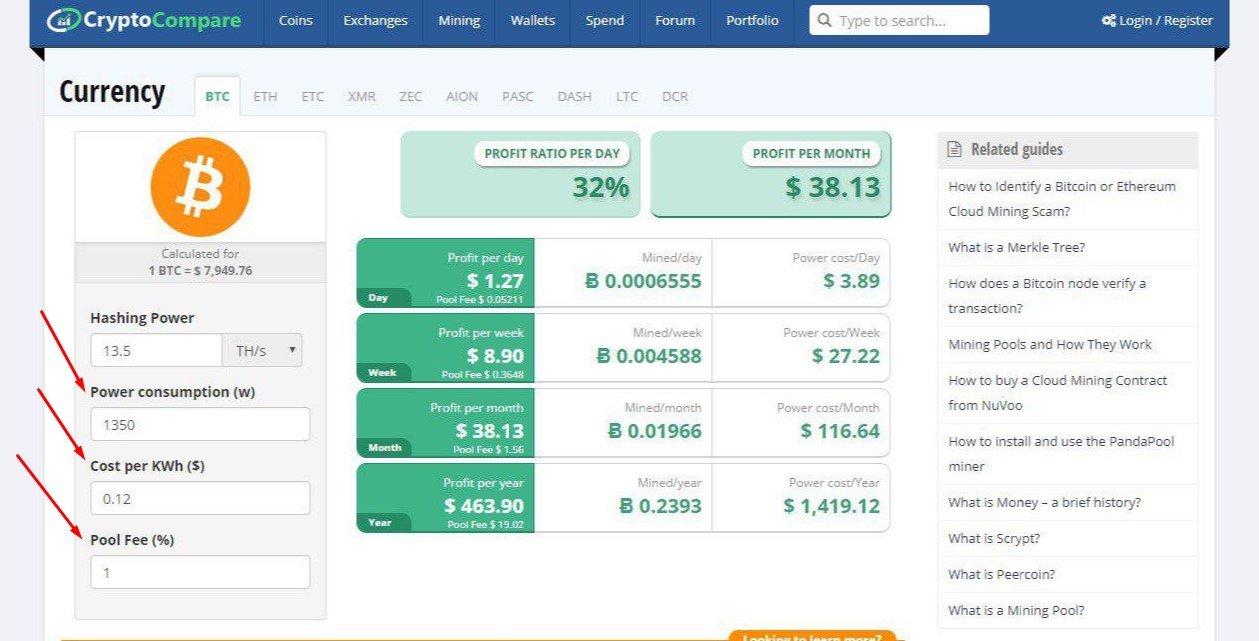Open the Forum menu
The width and height of the screenshot is (1259, 641).
pyautogui.click(x=675, y=21)
